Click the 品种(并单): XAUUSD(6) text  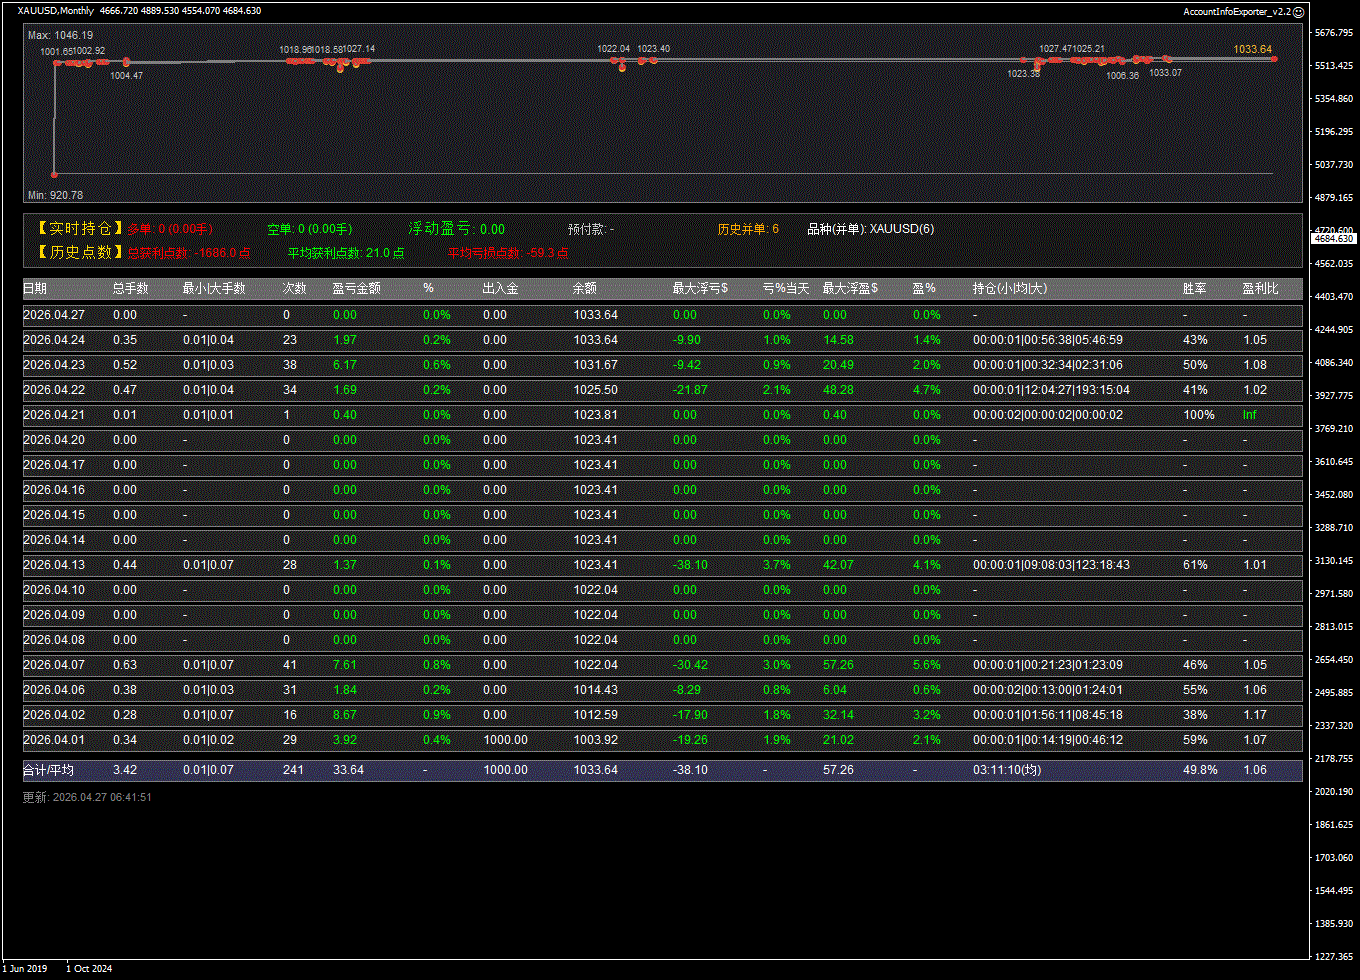tap(870, 229)
